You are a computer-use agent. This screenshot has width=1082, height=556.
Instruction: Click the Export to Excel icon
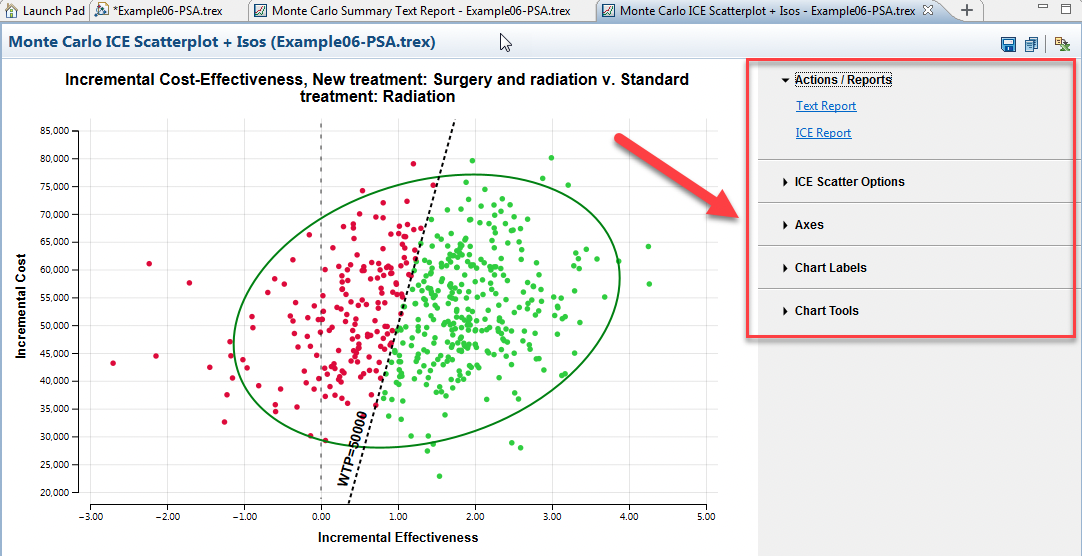[x=1061, y=44]
